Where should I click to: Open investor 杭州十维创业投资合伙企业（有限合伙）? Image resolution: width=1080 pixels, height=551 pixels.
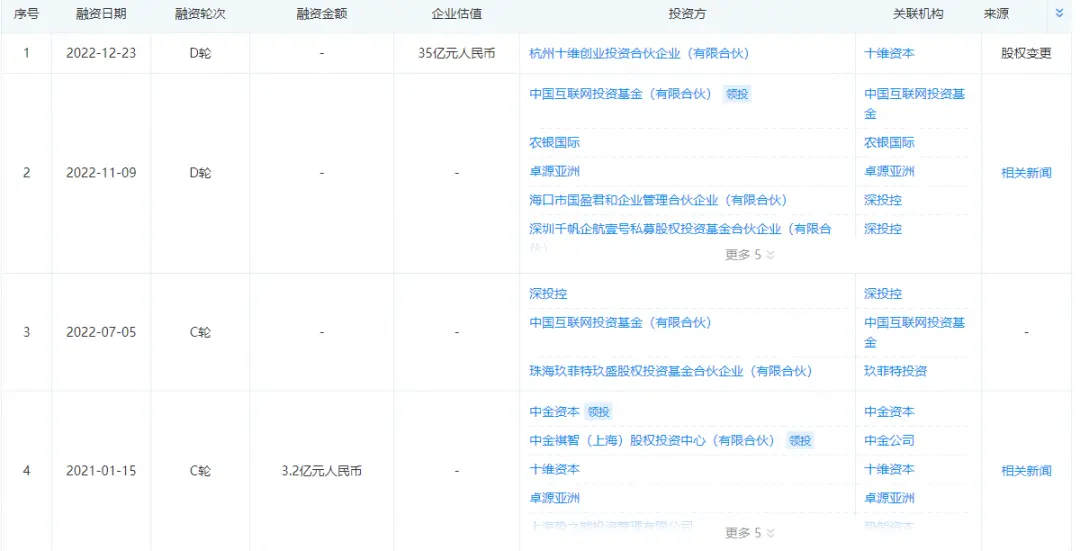click(639, 53)
